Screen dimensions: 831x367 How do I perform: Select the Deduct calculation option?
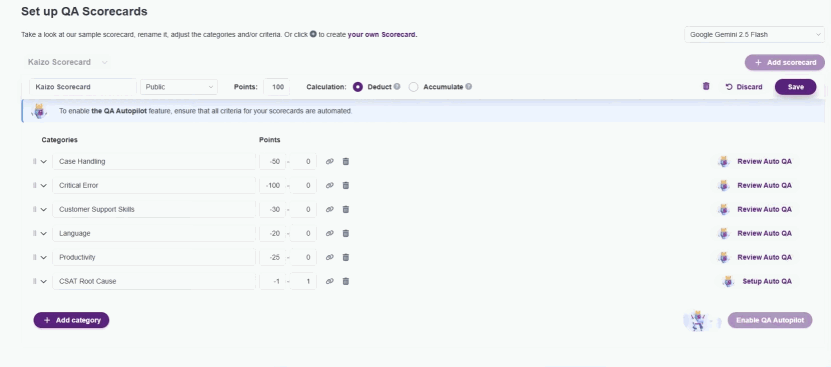[358, 86]
